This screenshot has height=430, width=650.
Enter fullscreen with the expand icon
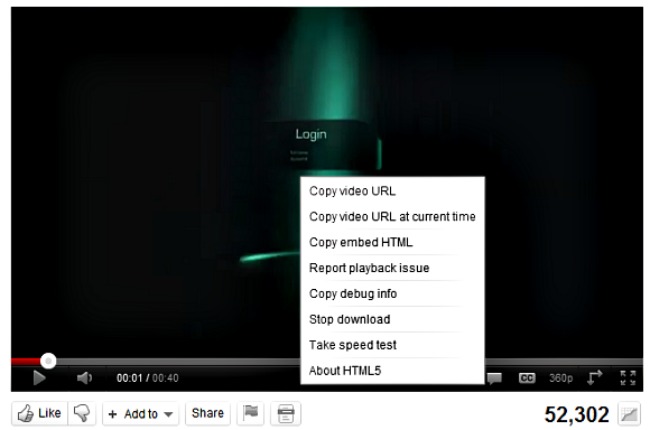(628, 378)
